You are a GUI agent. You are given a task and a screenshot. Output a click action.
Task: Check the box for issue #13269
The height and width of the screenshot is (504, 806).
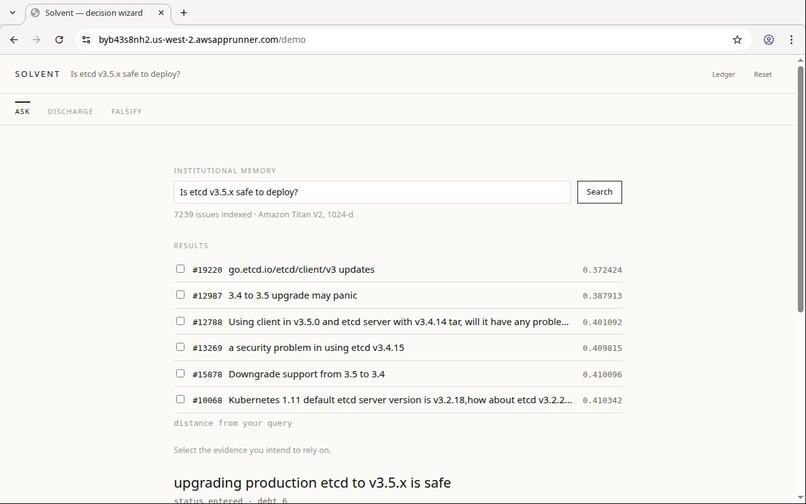tap(180, 347)
